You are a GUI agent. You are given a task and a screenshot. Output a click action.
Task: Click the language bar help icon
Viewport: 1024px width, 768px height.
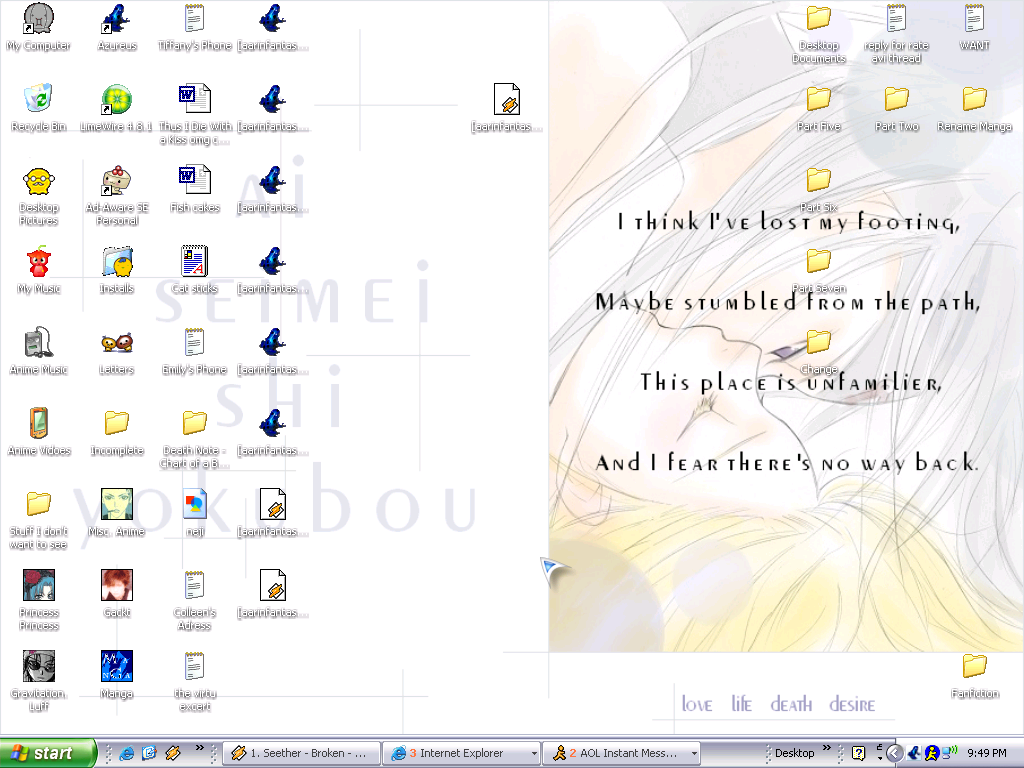[858, 753]
